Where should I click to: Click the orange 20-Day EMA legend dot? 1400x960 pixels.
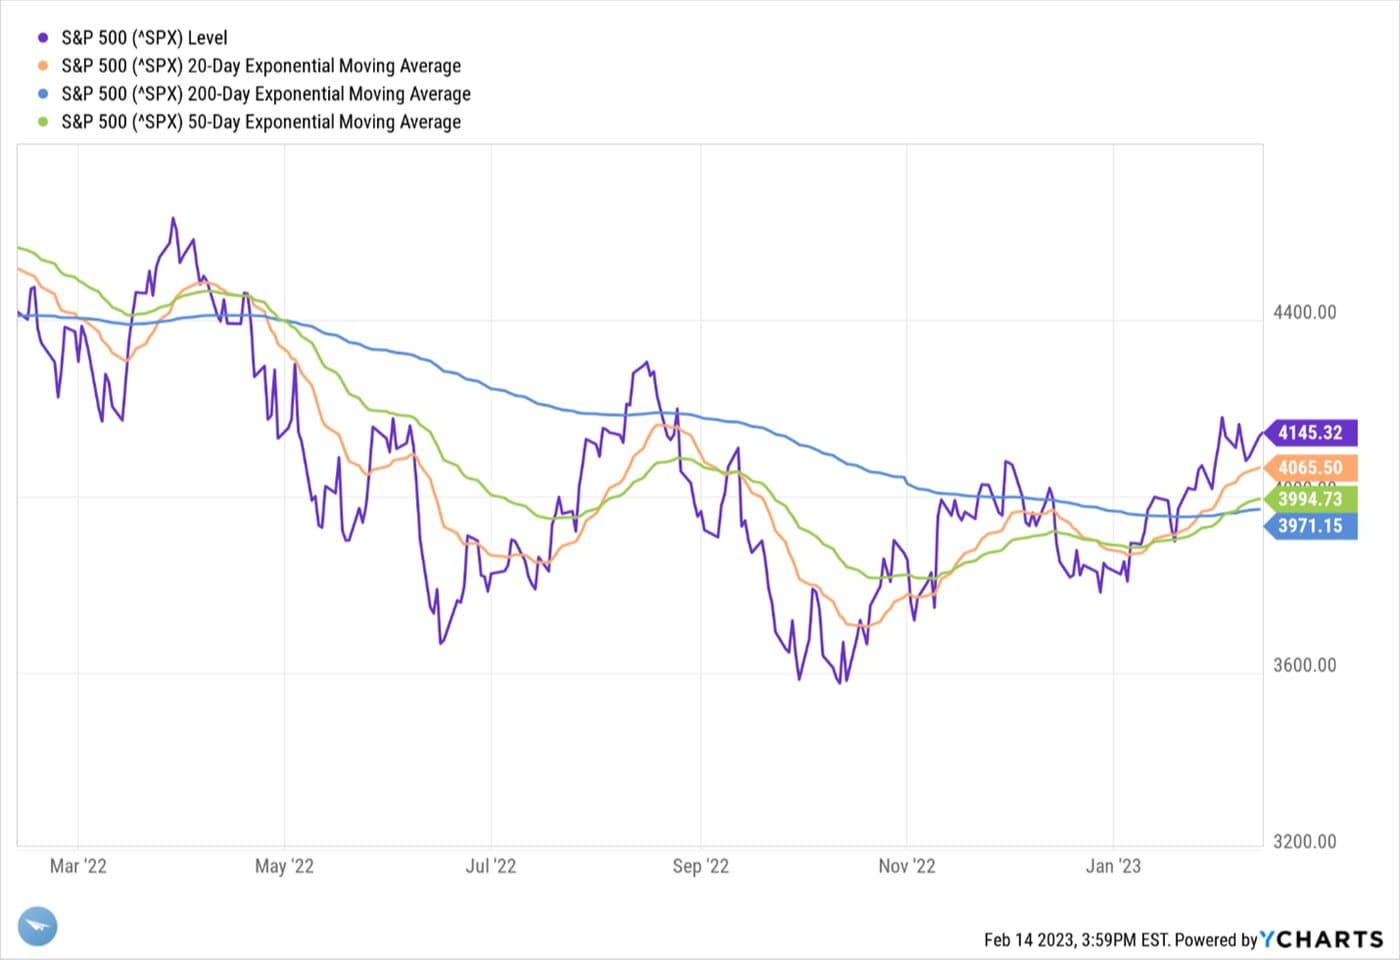[43, 66]
